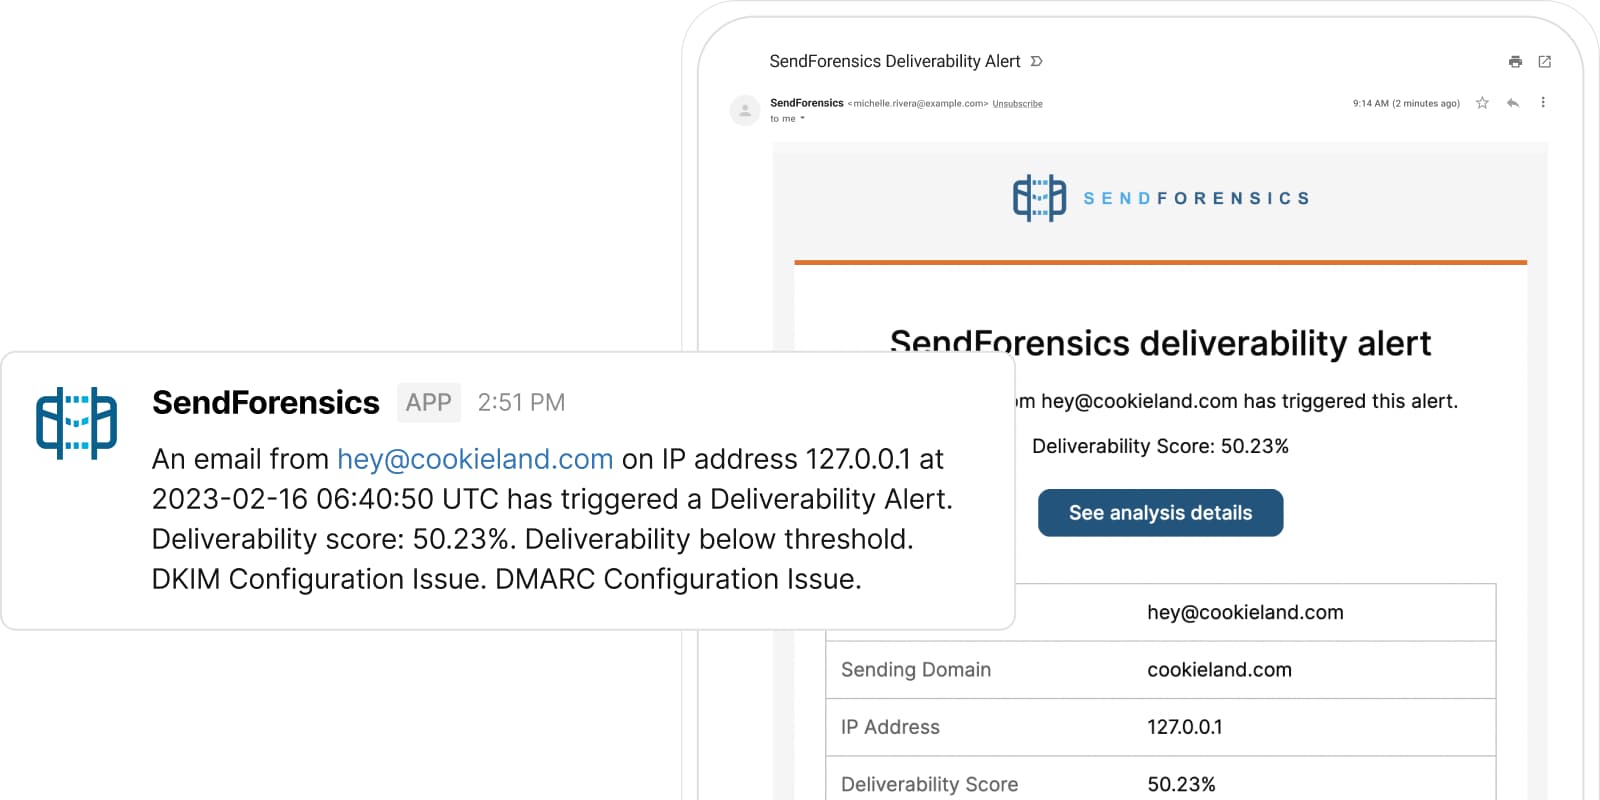1600x800 pixels.
Task: Click the email subject SendForensics Deliverability Alert
Action: (894, 62)
